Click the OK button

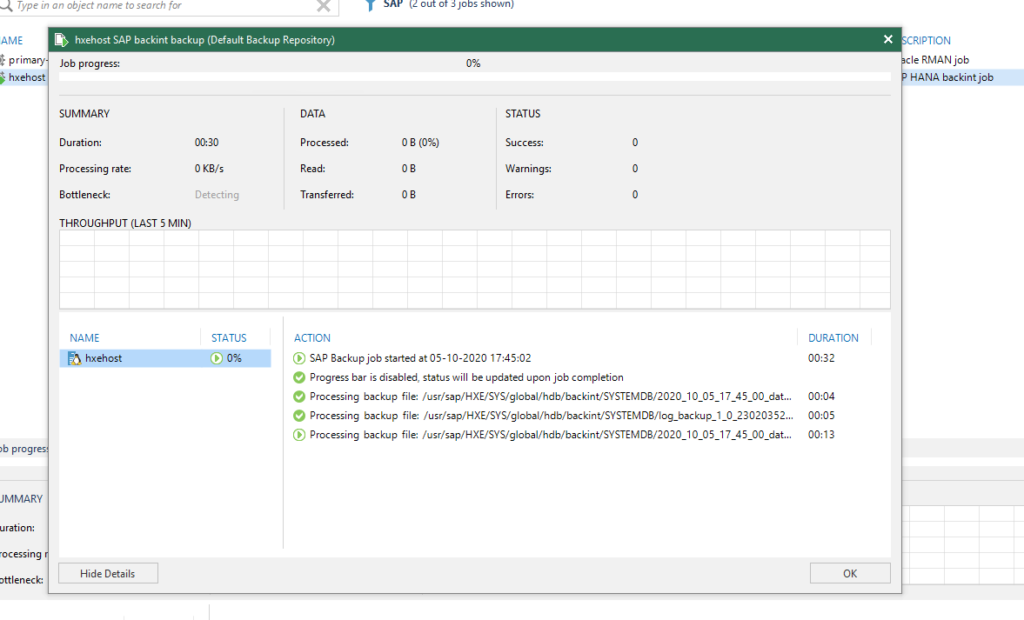click(850, 573)
